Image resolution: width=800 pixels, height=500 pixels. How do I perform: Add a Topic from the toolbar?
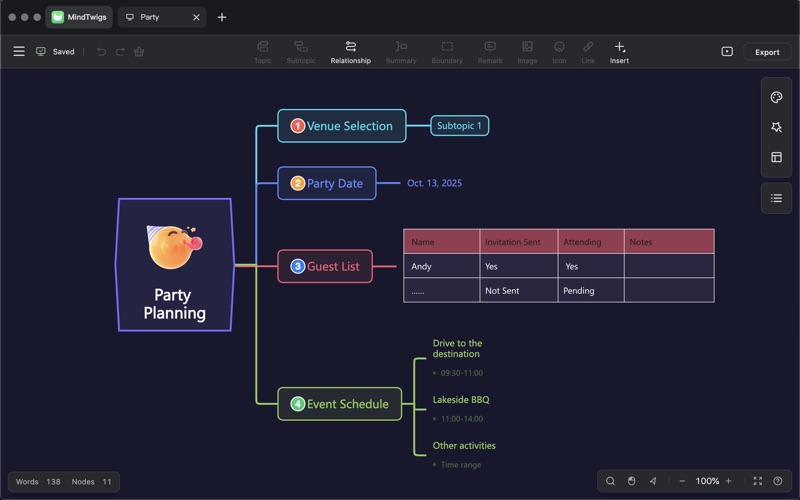pos(263,53)
